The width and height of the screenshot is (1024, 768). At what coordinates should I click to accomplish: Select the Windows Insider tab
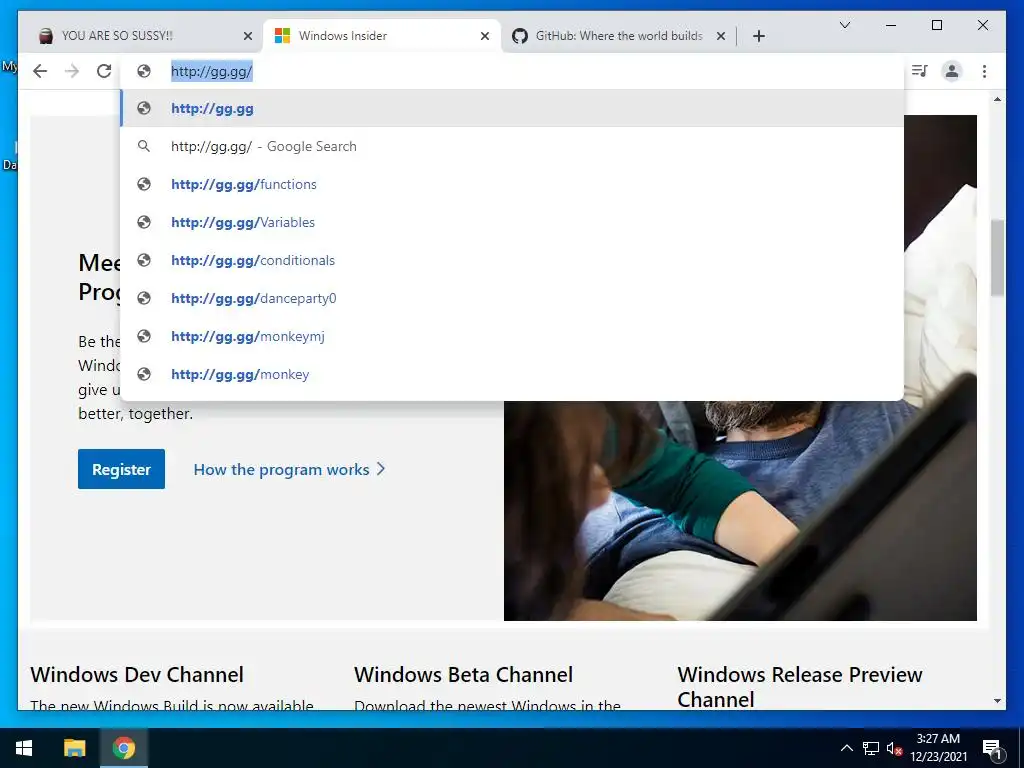coord(382,36)
